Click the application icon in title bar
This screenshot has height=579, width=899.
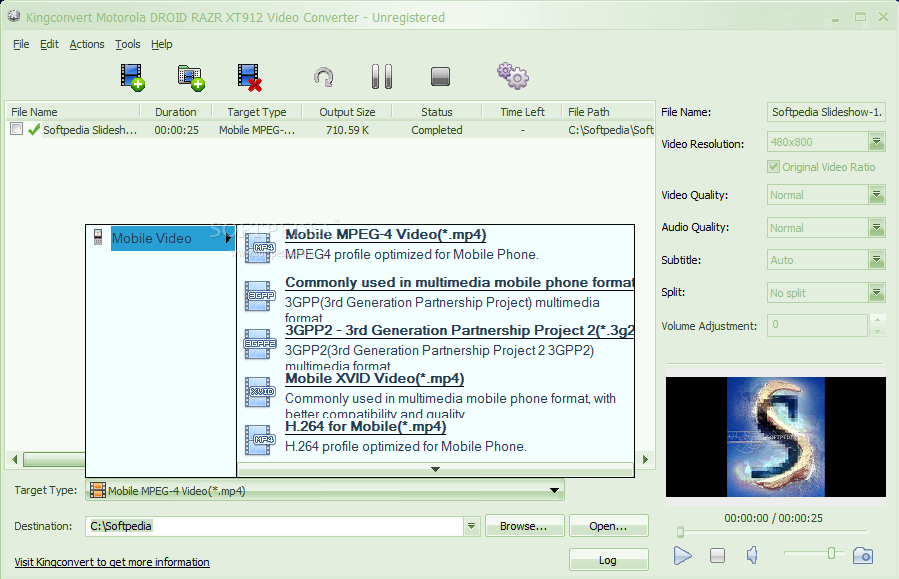[x=14, y=16]
